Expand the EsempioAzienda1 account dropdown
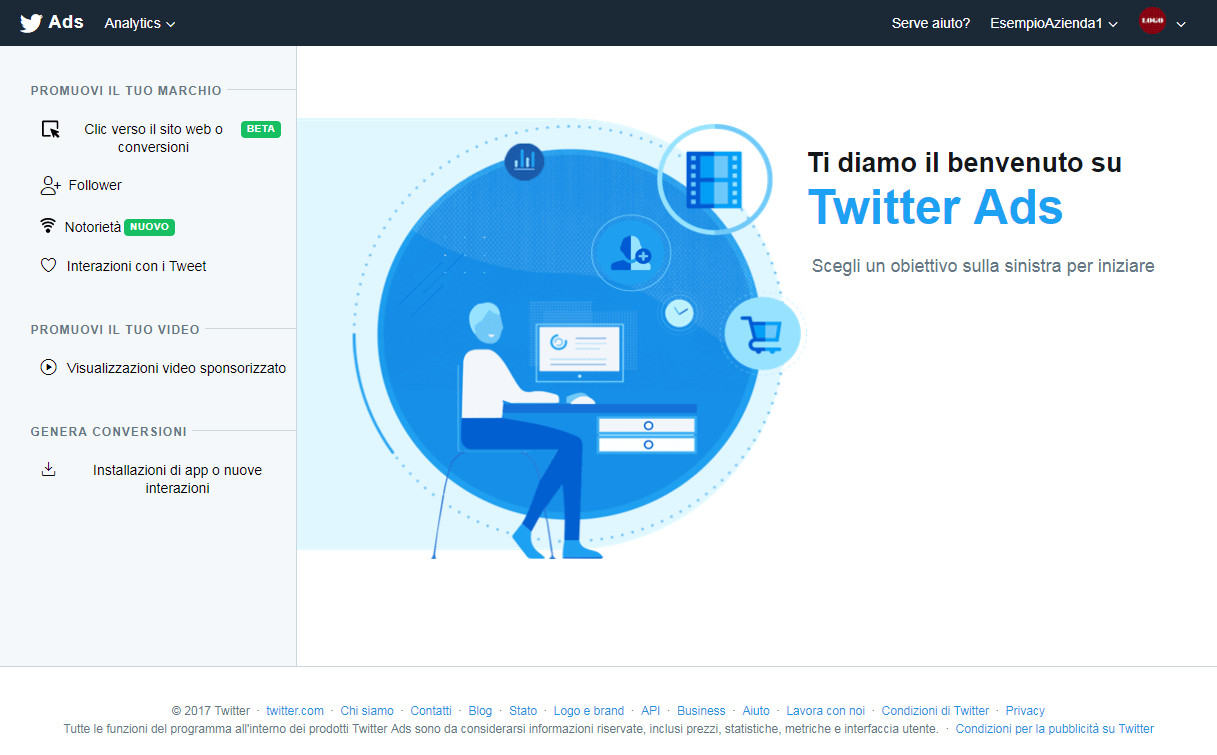The width and height of the screenshot is (1217, 755). (1054, 23)
